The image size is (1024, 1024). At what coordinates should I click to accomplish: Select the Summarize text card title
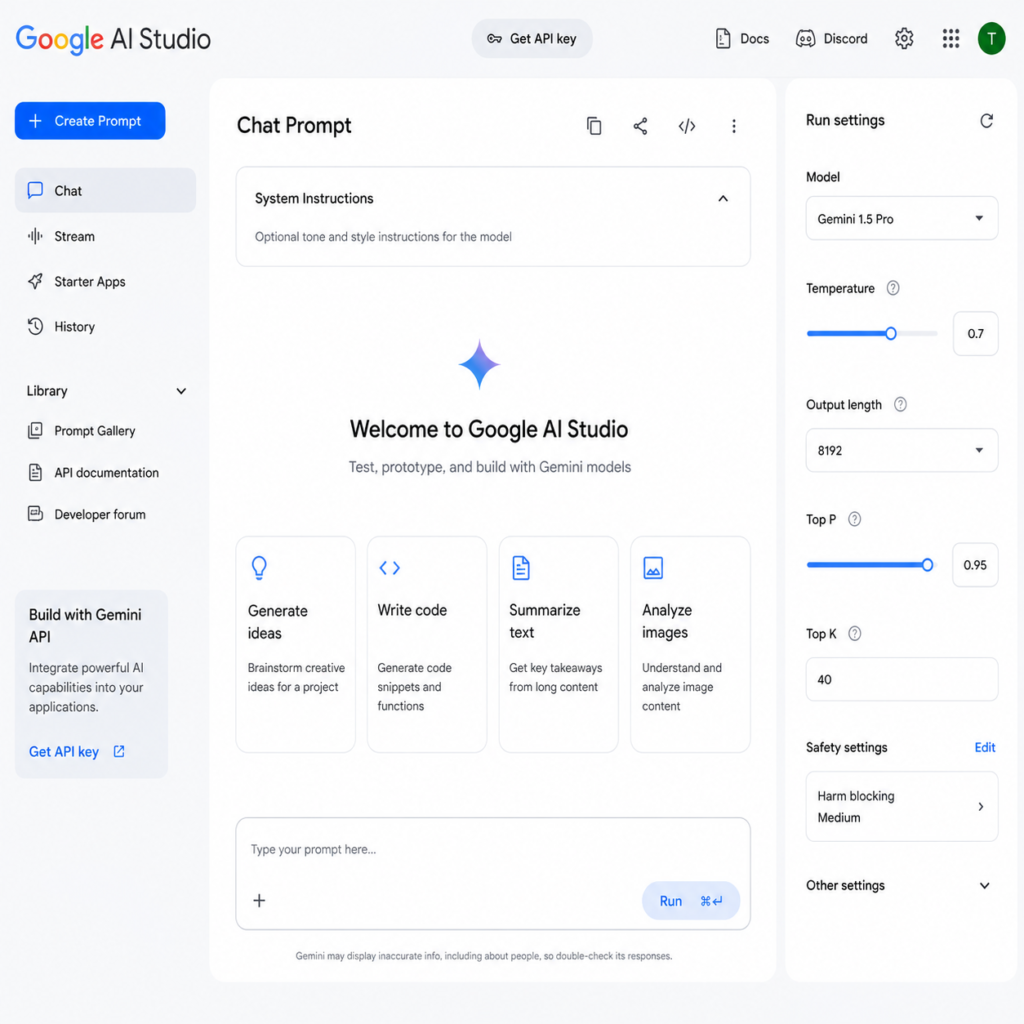coord(545,621)
